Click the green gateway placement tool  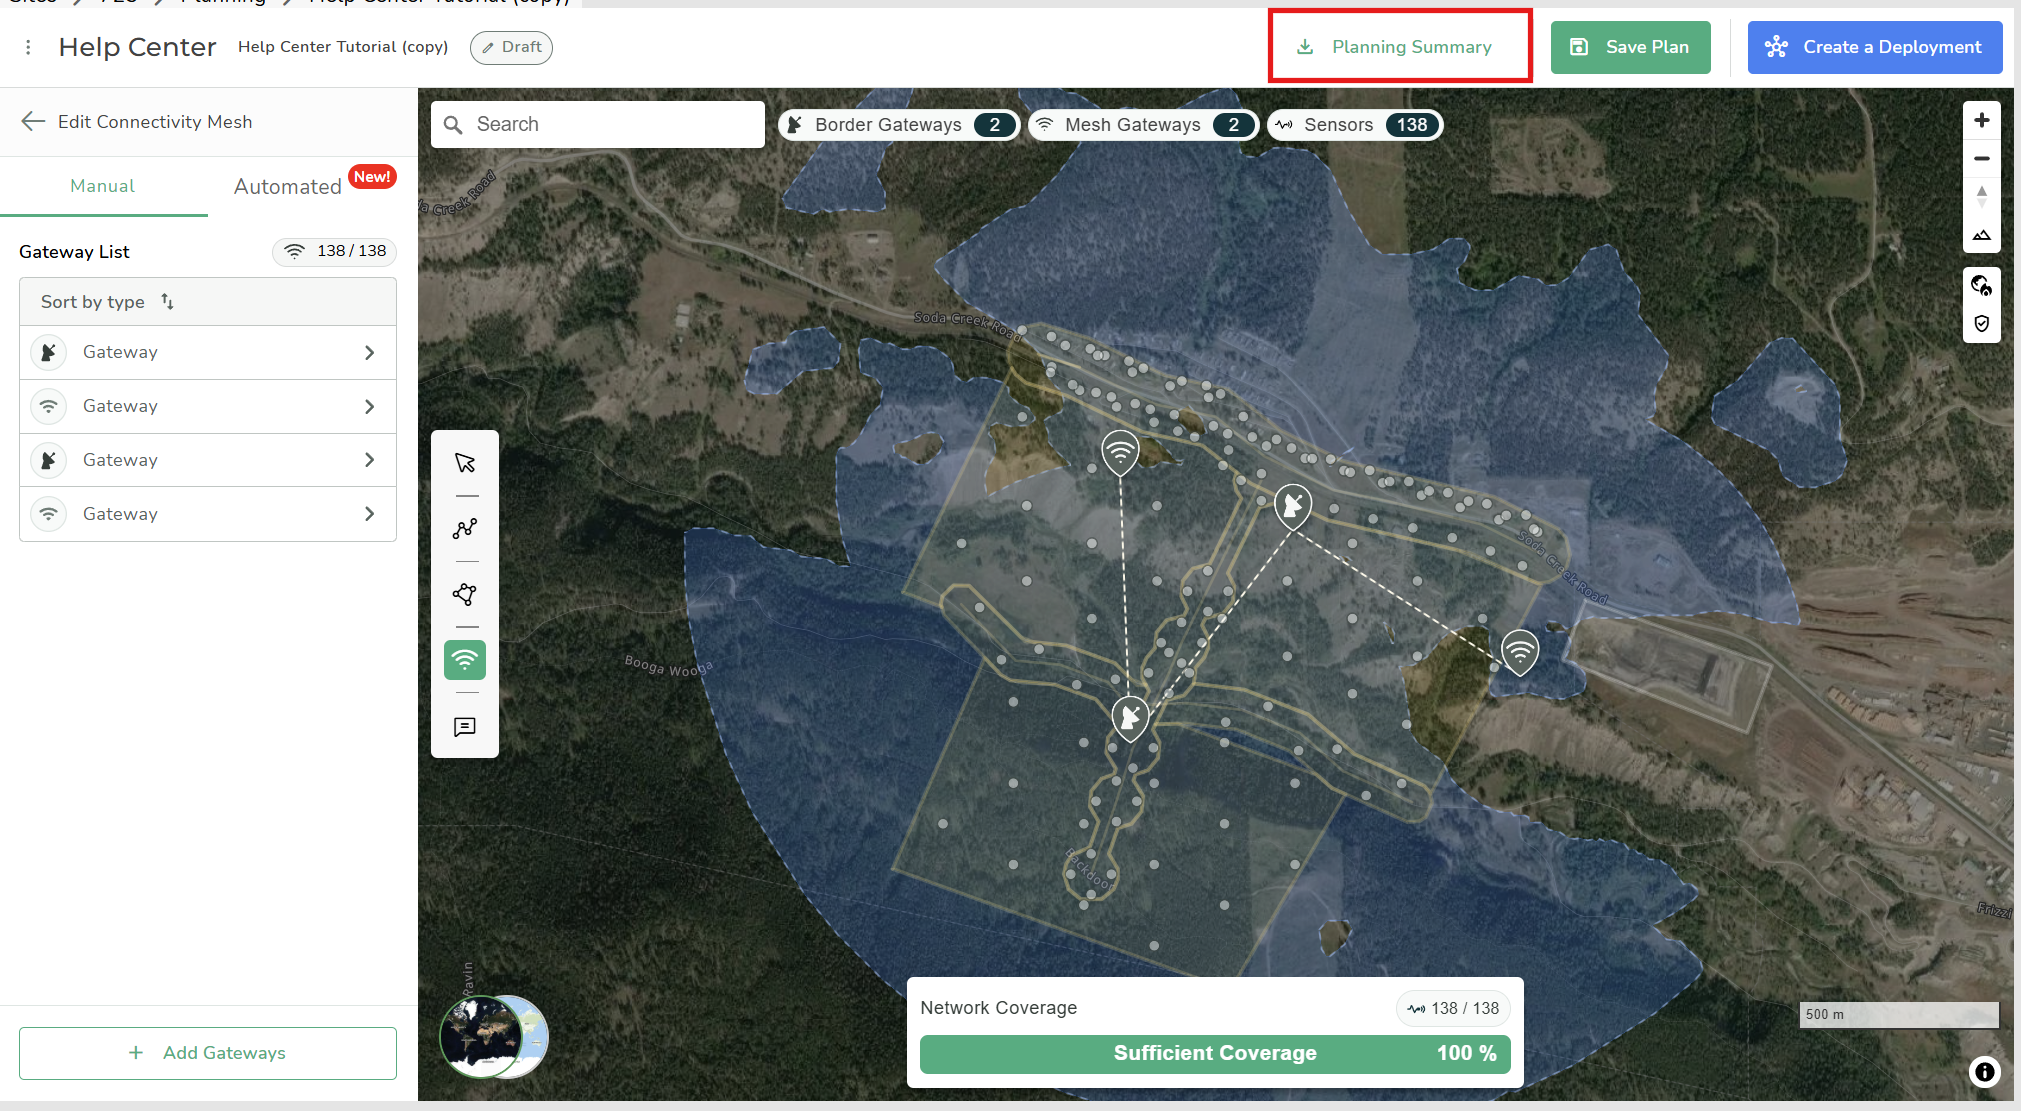(465, 660)
